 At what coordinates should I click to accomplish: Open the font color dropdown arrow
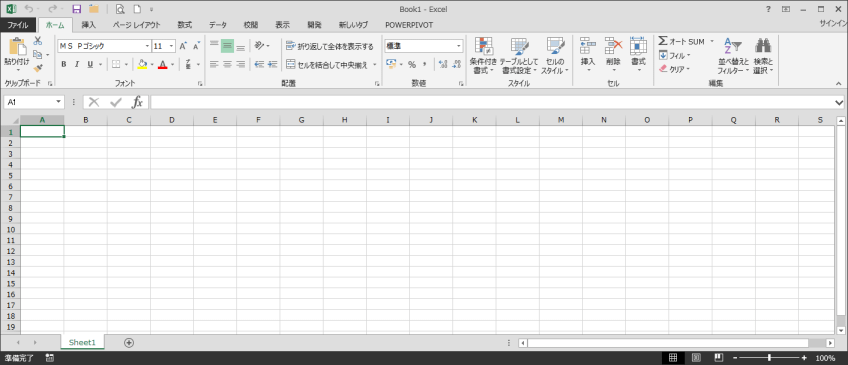pos(173,64)
